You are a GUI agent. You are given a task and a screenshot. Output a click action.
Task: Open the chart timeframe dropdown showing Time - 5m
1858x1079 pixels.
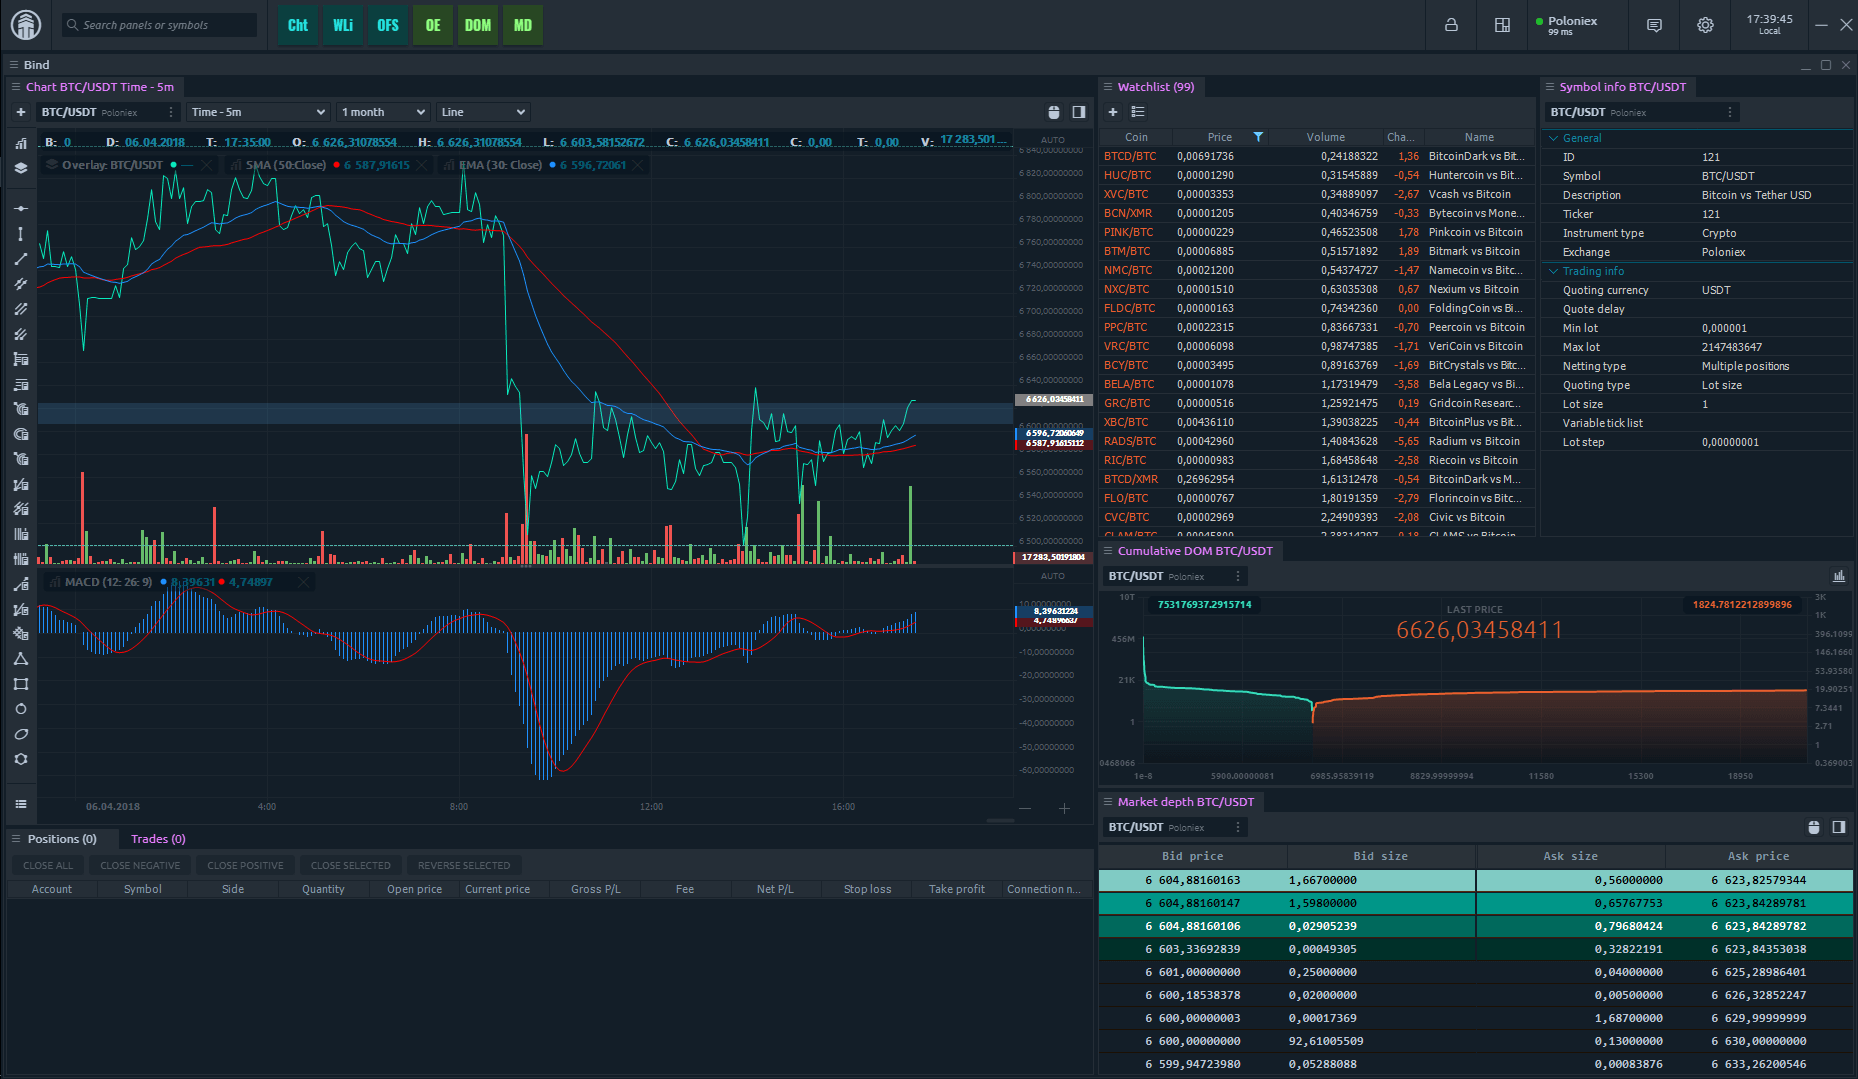[256, 111]
